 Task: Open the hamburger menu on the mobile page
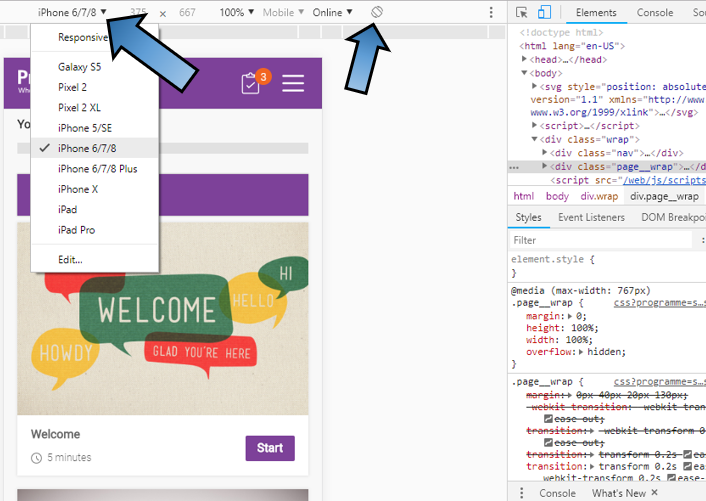click(x=293, y=83)
